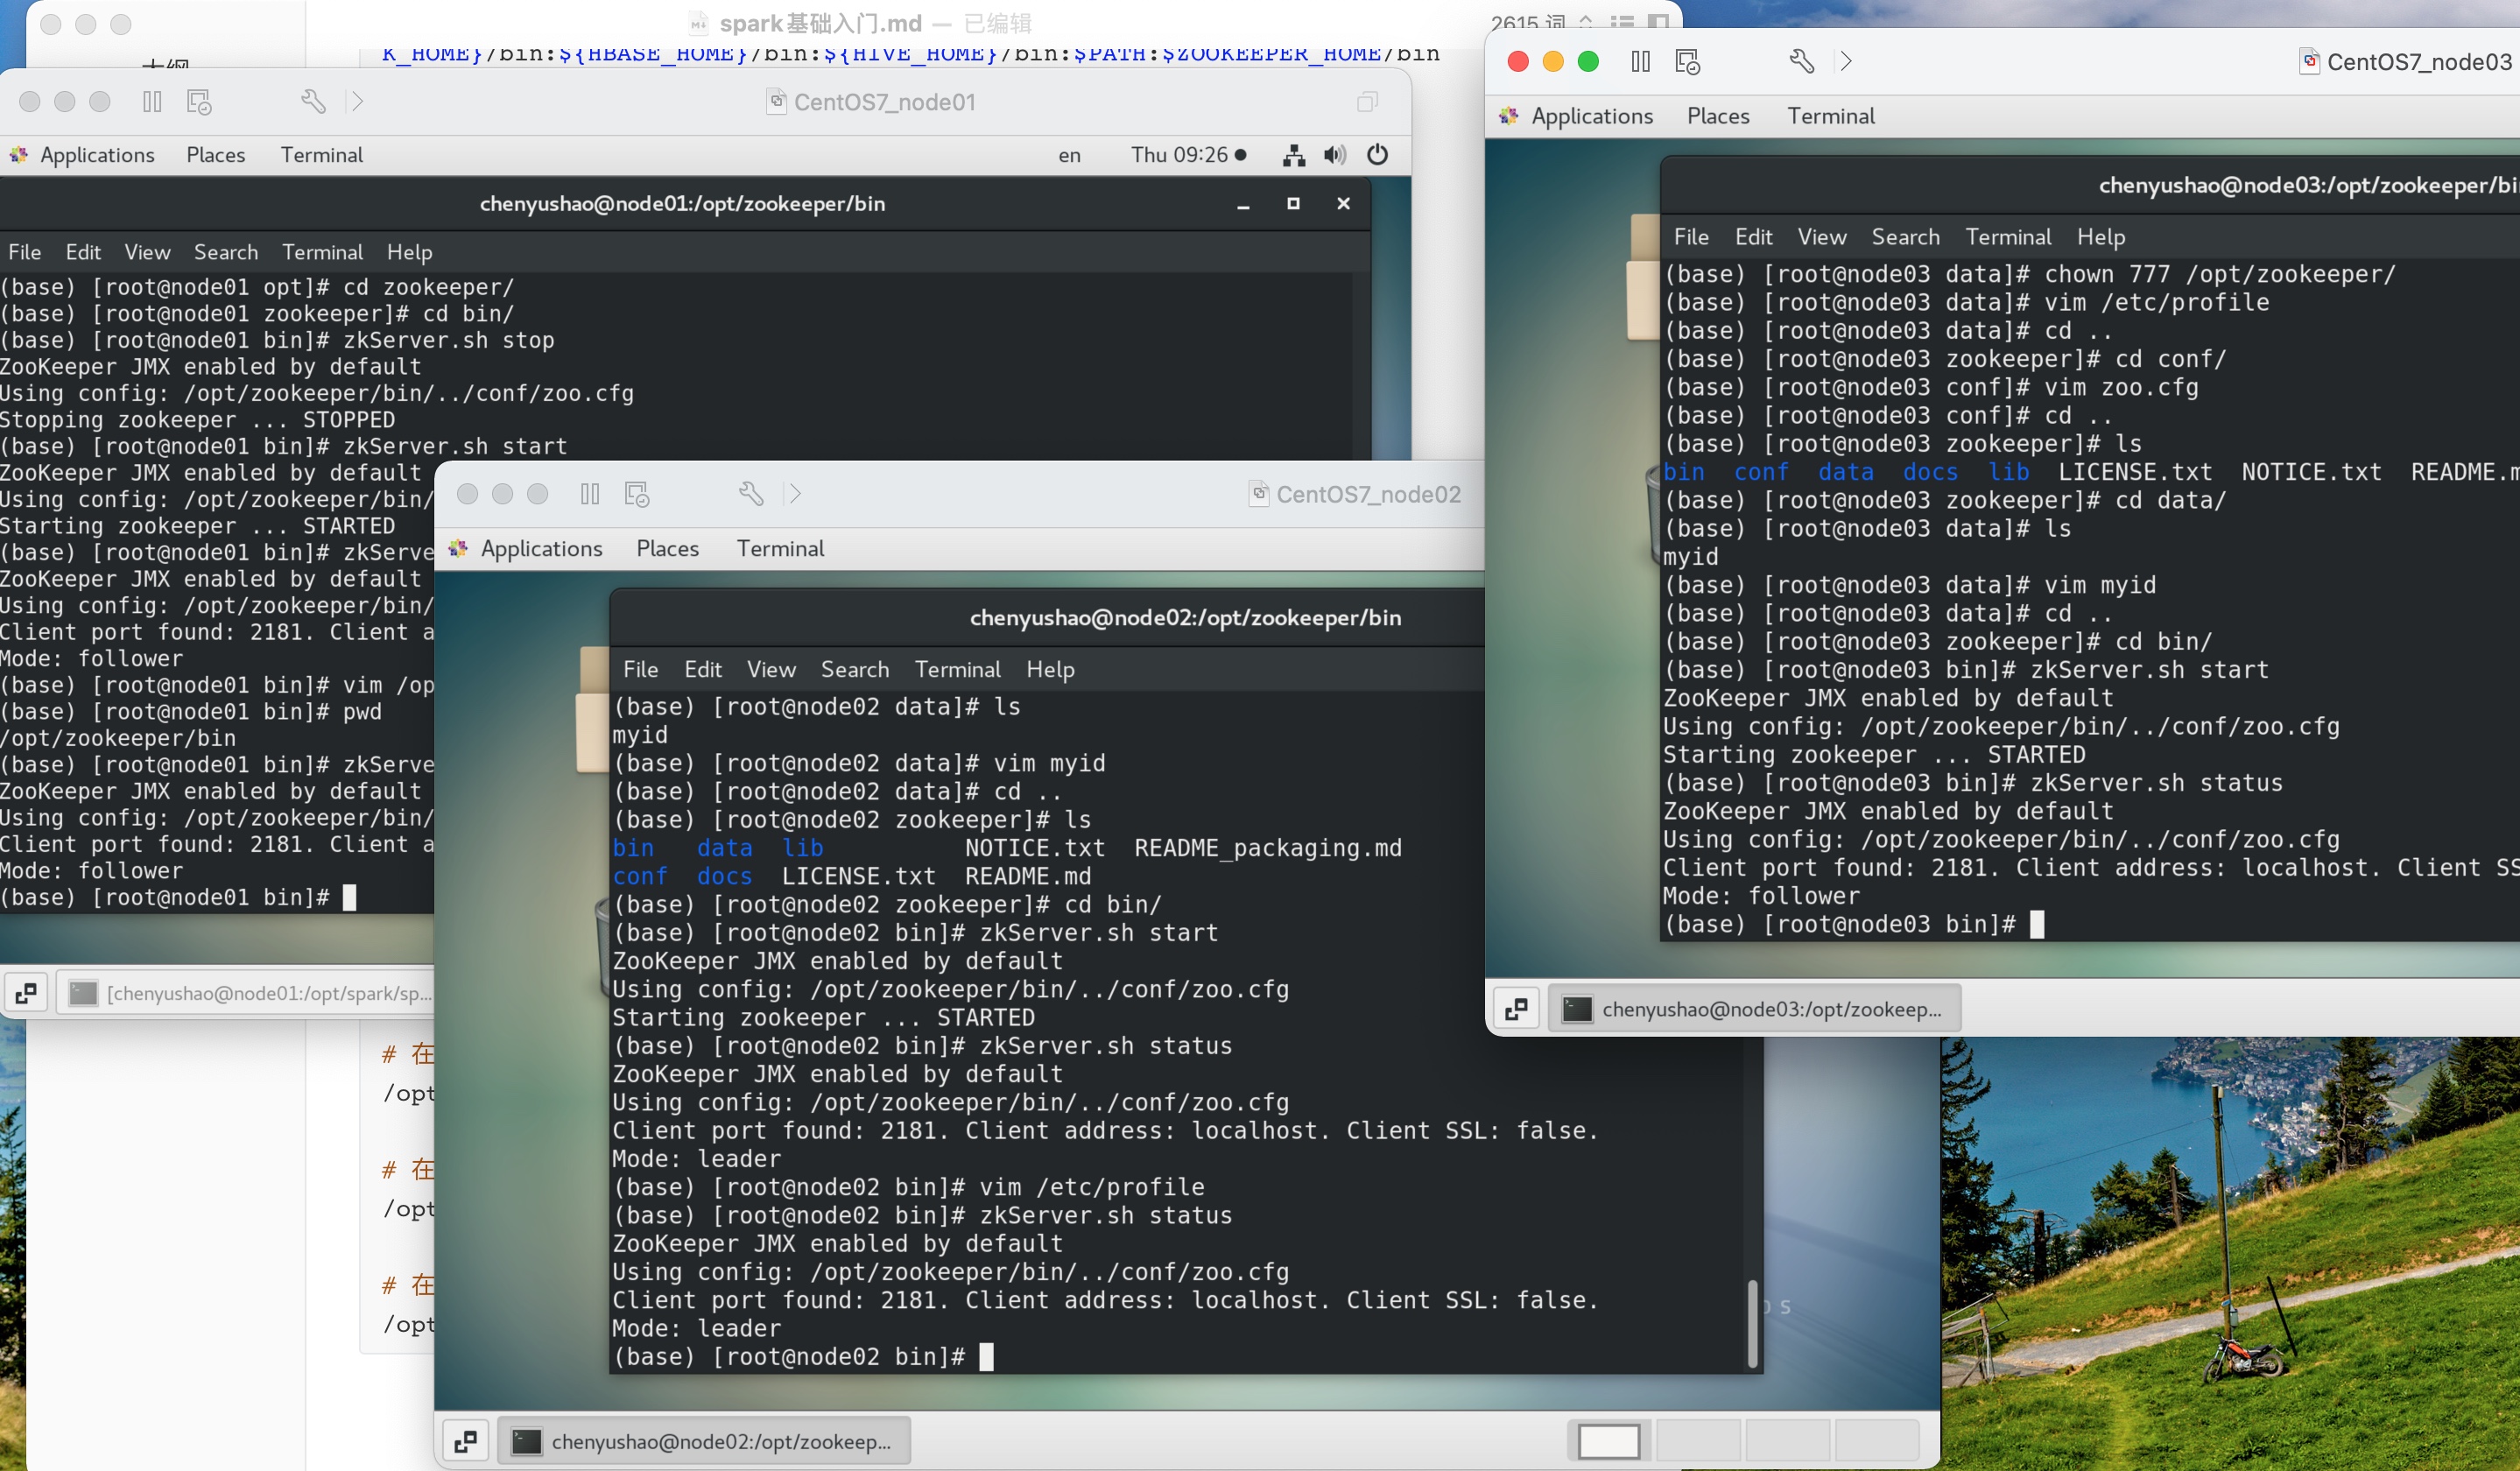The image size is (2520, 1471).
Task: Open View menu in node03 terminal
Action: tap(1821, 237)
